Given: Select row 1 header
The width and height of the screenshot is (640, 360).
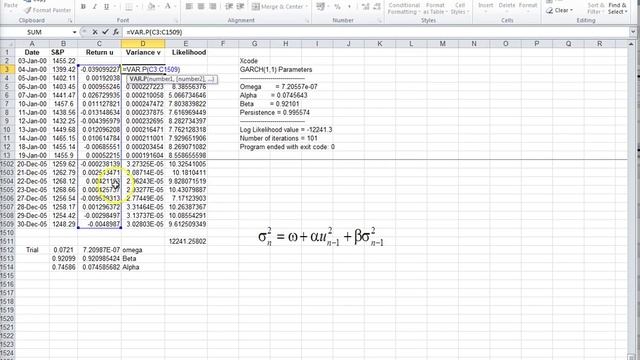Looking at the screenshot, I should click(7, 52).
